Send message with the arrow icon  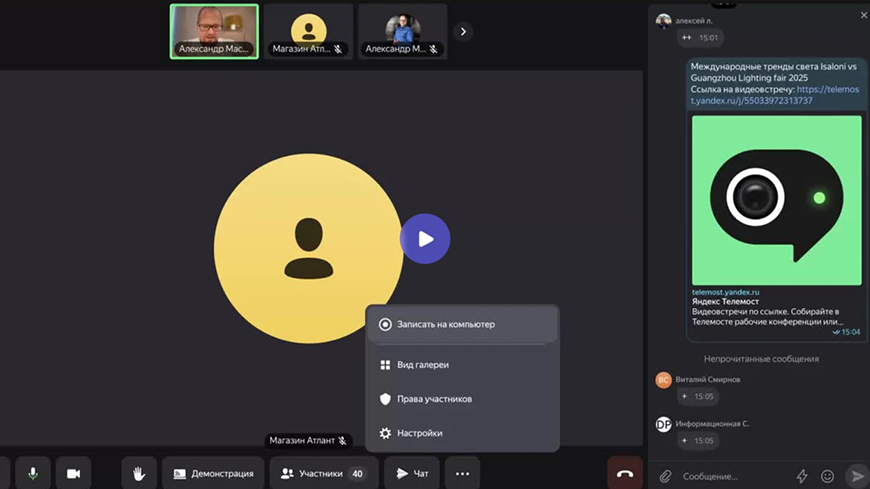click(856, 476)
